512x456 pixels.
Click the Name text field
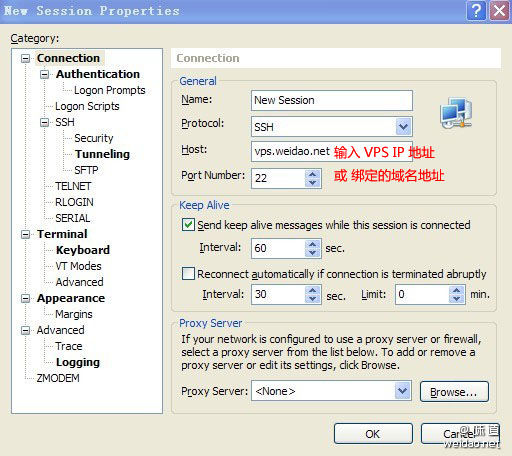(332, 100)
